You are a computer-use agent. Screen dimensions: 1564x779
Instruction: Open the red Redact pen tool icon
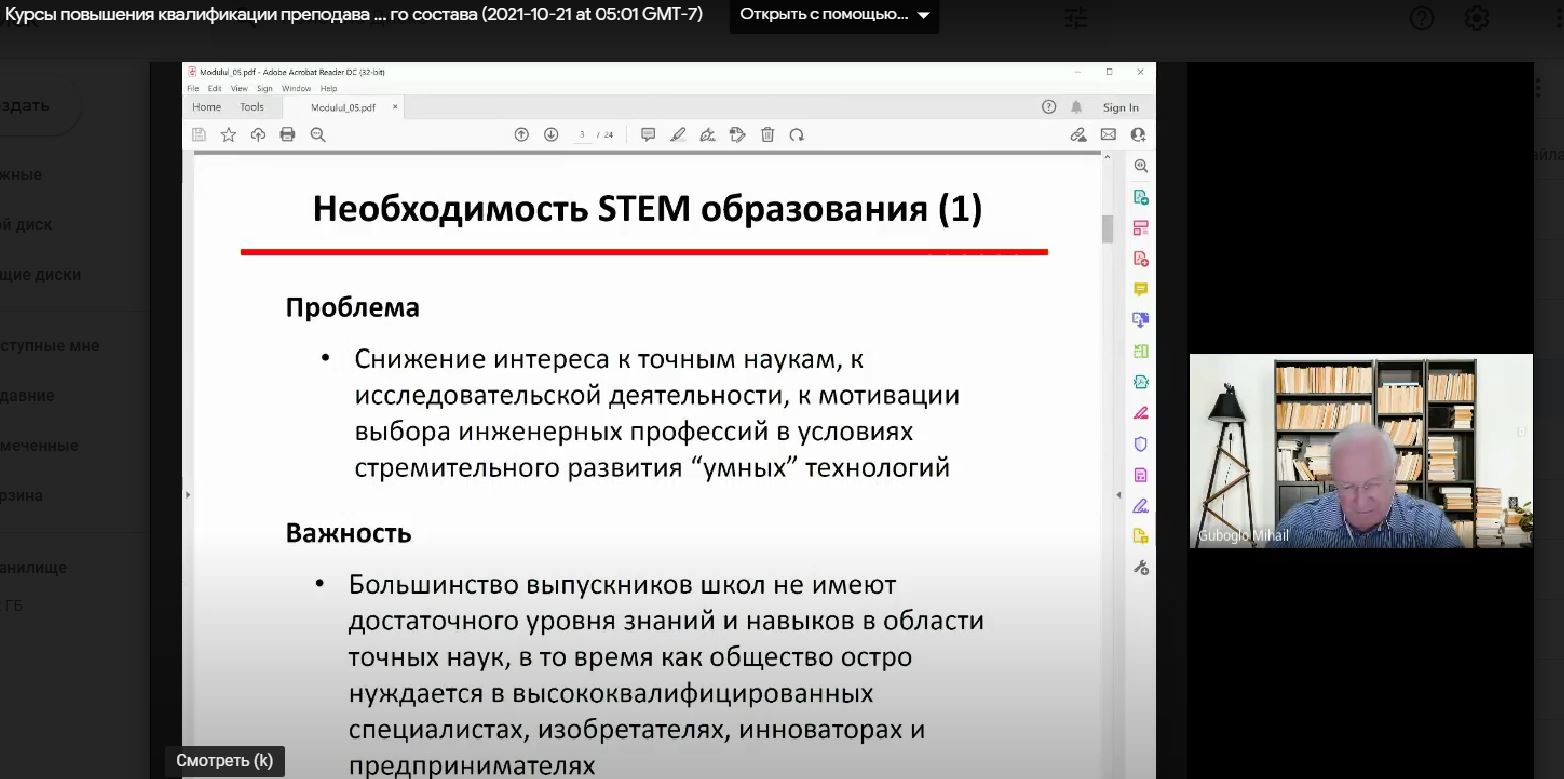click(x=1141, y=413)
